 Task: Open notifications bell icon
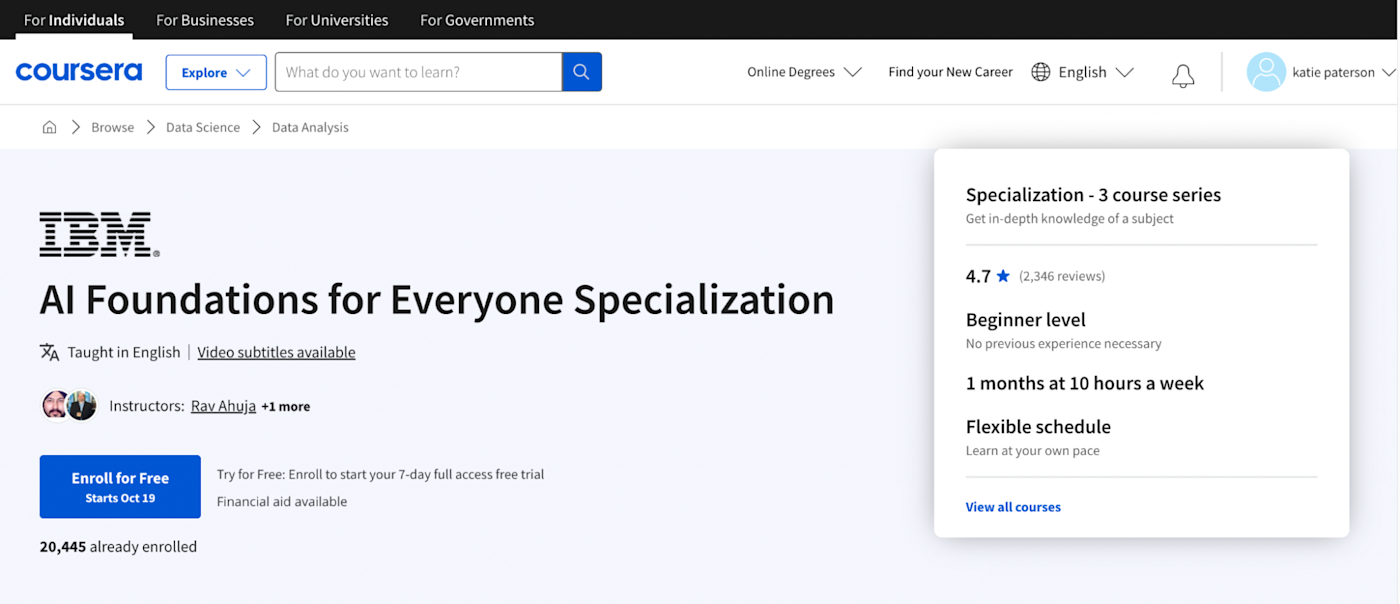pyautogui.click(x=1183, y=76)
